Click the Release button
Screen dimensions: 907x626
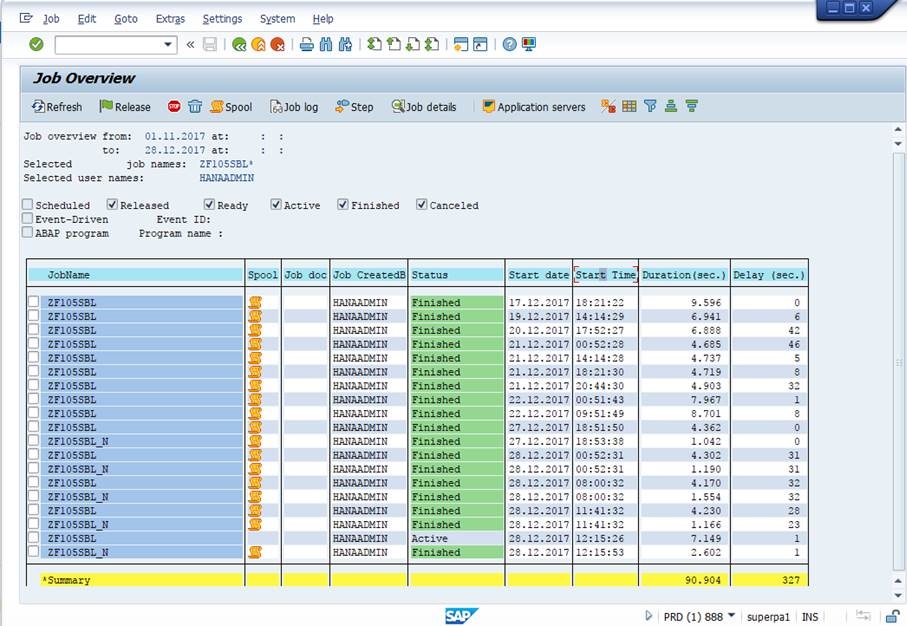125,106
